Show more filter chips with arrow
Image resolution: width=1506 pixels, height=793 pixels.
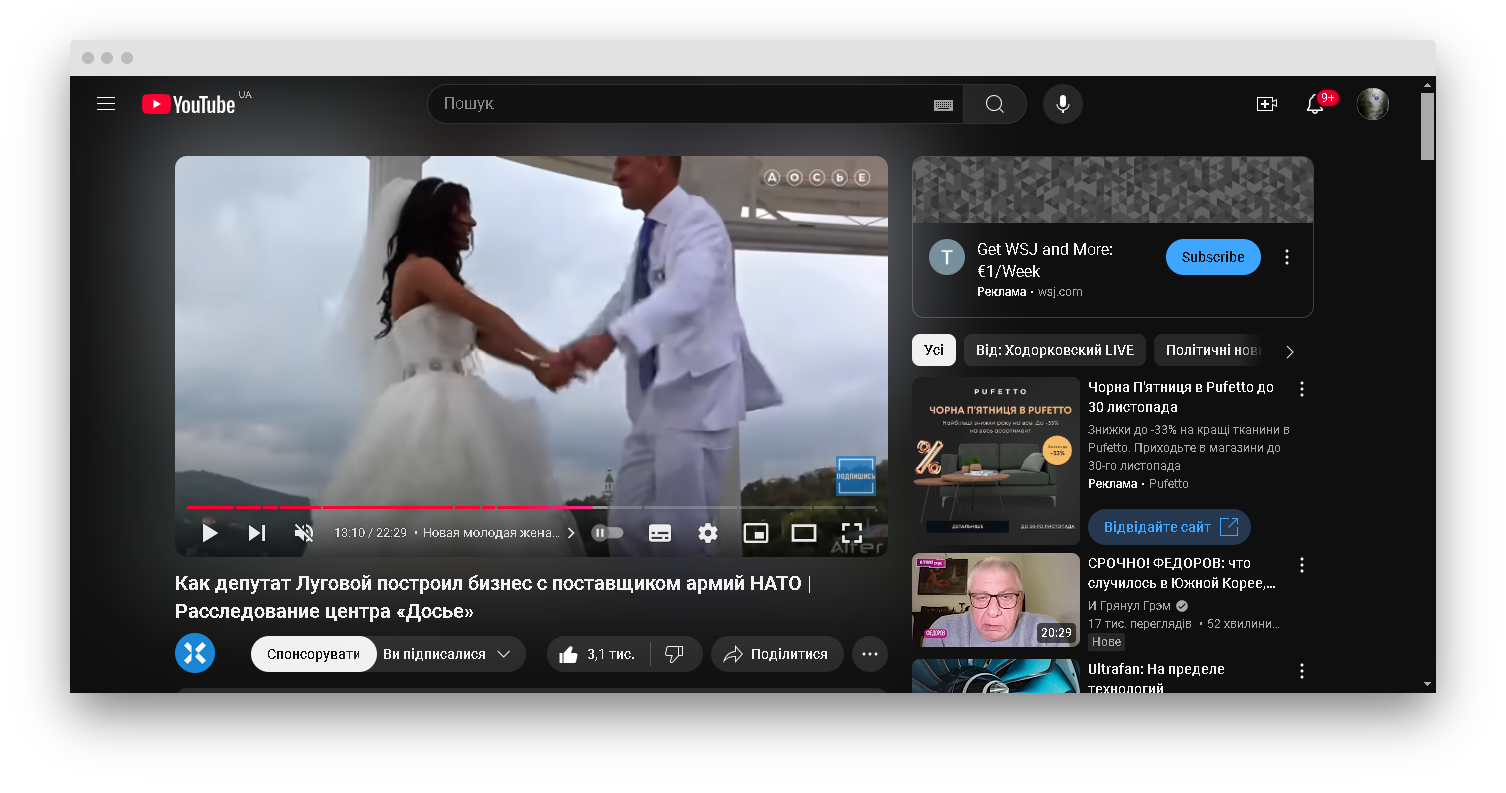point(1290,351)
